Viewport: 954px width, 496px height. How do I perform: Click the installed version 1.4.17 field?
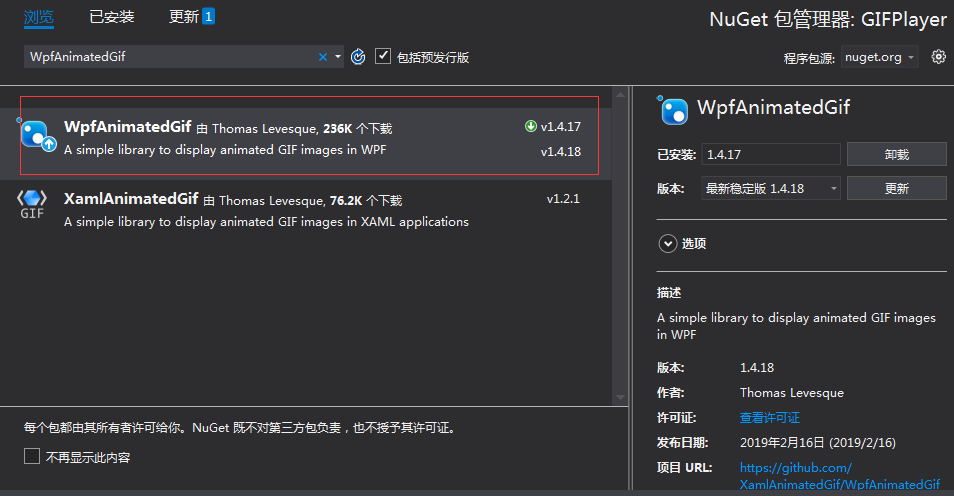coord(771,155)
